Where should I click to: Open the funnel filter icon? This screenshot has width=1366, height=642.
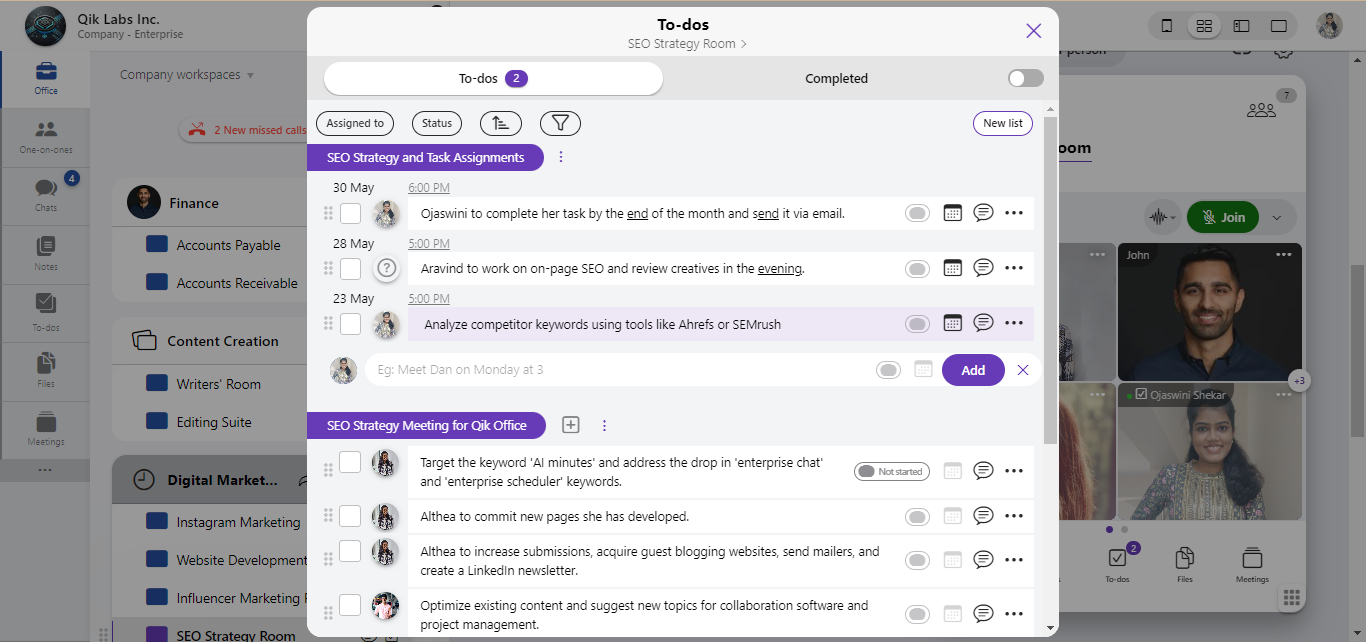pos(560,123)
